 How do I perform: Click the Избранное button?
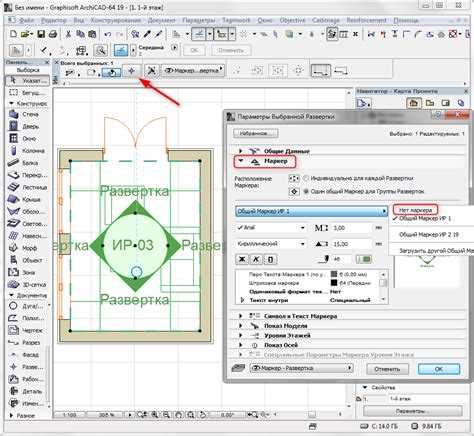click(x=256, y=134)
